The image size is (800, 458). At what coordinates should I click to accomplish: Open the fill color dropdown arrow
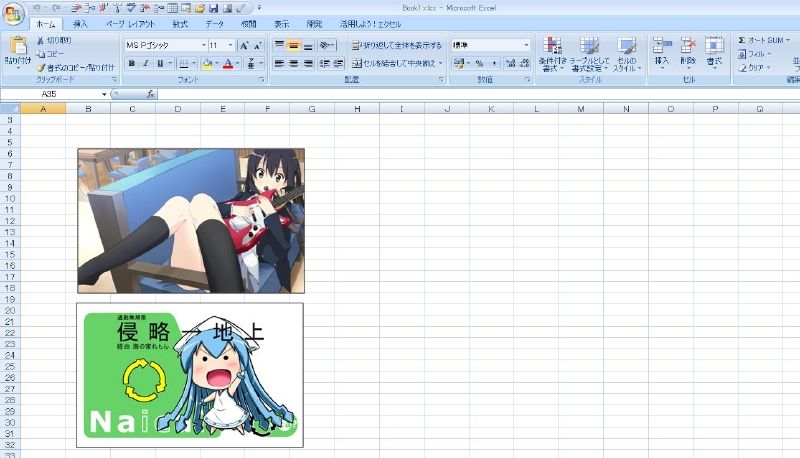(217, 63)
